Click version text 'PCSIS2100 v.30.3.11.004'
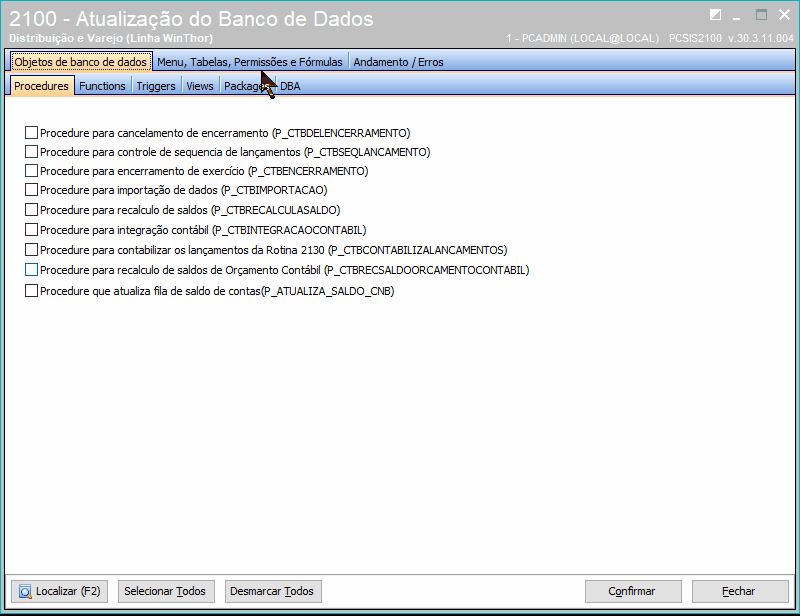This screenshot has height=616, width=800. pos(731,38)
